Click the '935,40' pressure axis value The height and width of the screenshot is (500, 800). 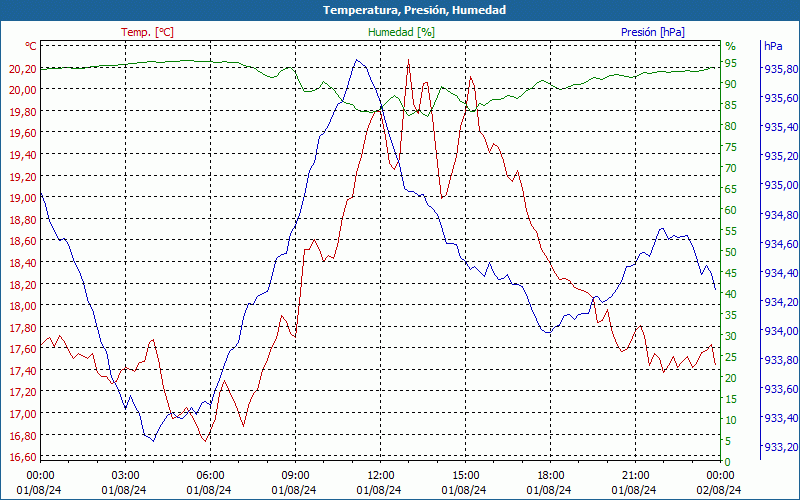tap(782, 127)
